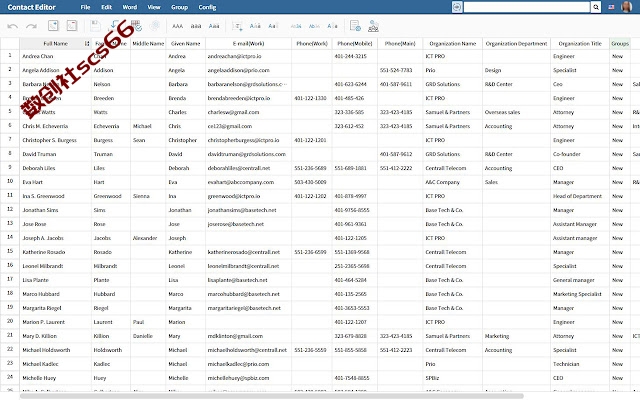Click the Given Name column header

(186, 44)
